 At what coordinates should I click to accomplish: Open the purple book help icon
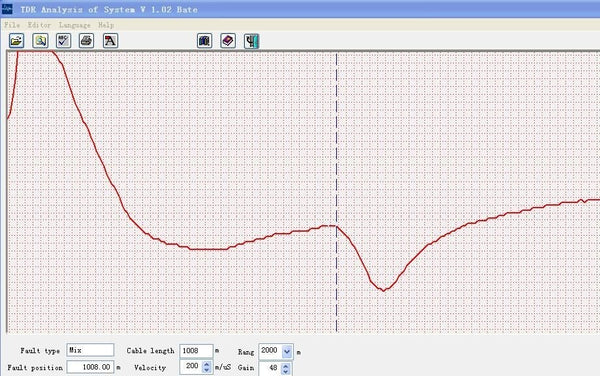coord(228,41)
